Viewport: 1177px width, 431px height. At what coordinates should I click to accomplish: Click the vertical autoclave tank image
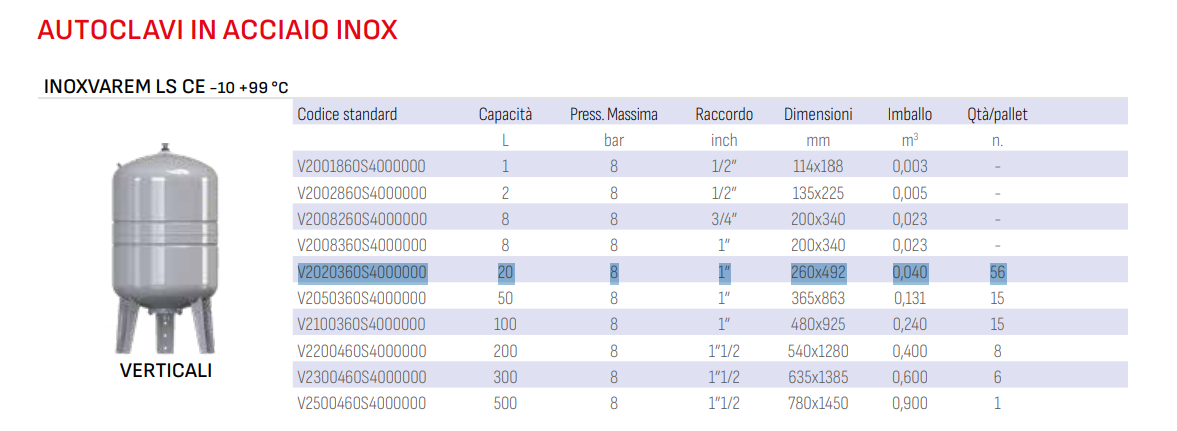coord(165,248)
